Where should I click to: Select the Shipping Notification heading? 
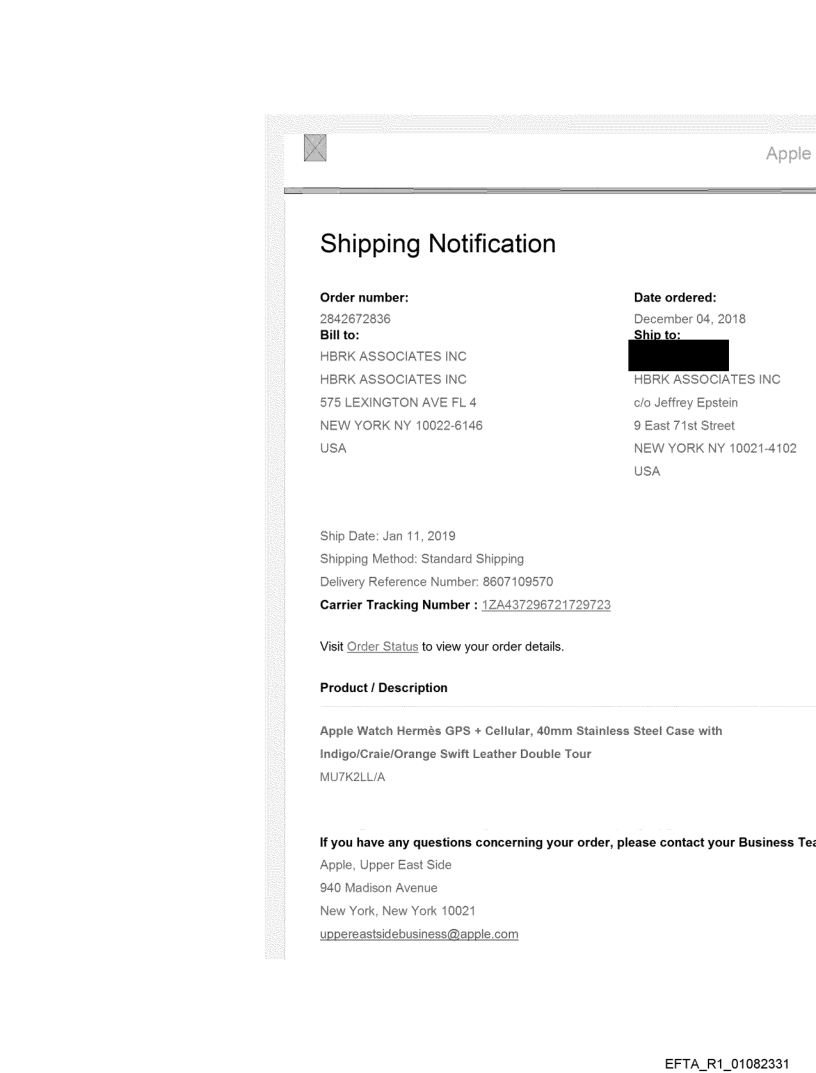point(437,243)
